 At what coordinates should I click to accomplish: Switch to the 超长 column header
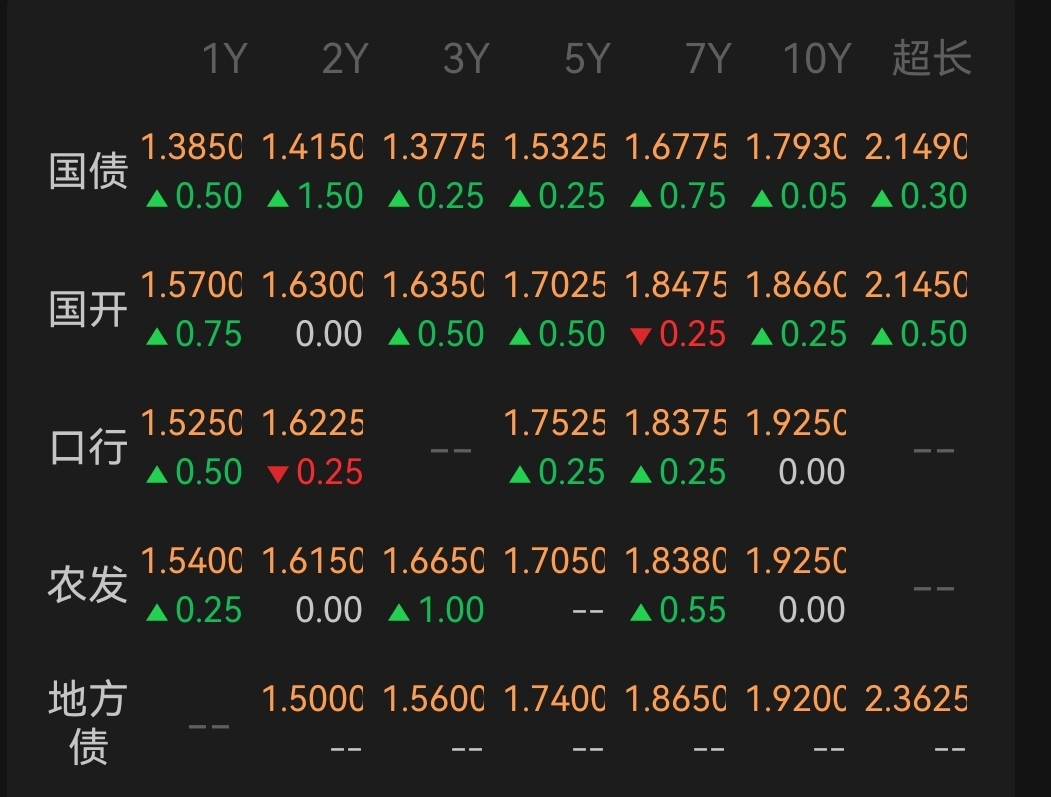click(931, 60)
